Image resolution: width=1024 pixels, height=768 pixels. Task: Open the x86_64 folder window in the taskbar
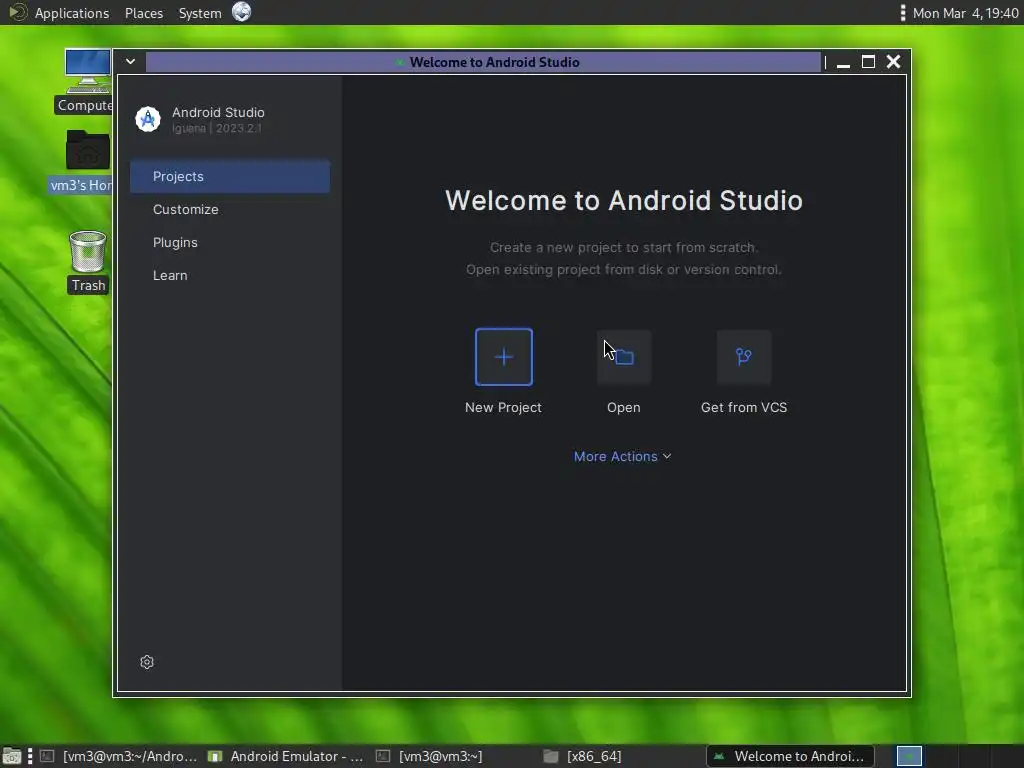click(x=583, y=756)
